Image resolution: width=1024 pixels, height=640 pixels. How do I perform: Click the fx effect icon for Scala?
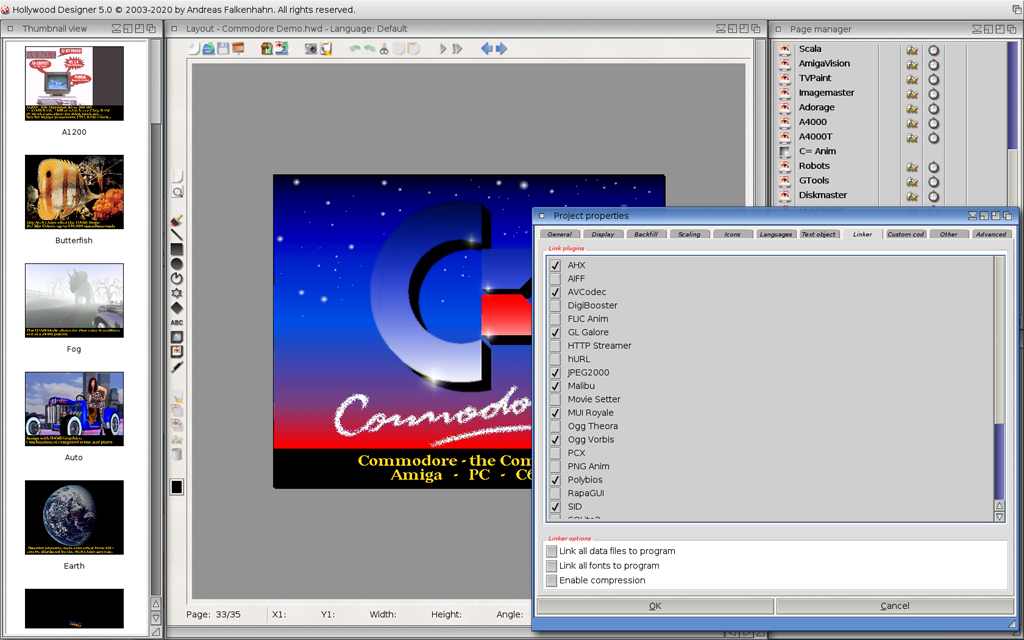tap(912, 50)
